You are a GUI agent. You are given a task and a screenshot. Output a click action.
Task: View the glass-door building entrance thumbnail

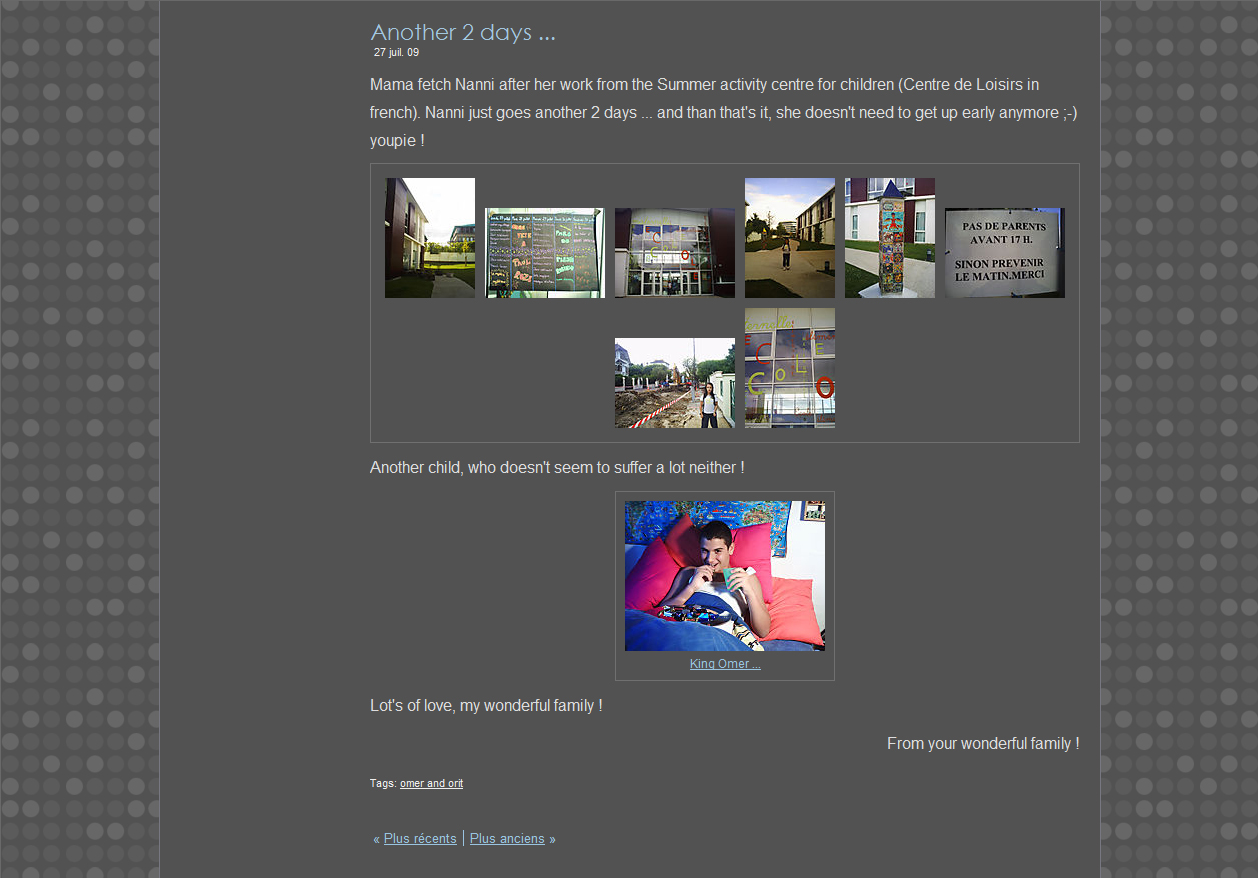pyautogui.click(x=675, y=253)
